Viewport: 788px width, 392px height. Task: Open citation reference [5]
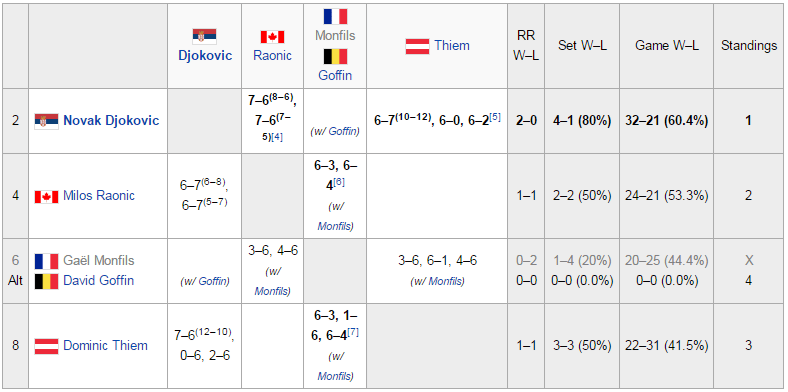[x=495, y=118]
